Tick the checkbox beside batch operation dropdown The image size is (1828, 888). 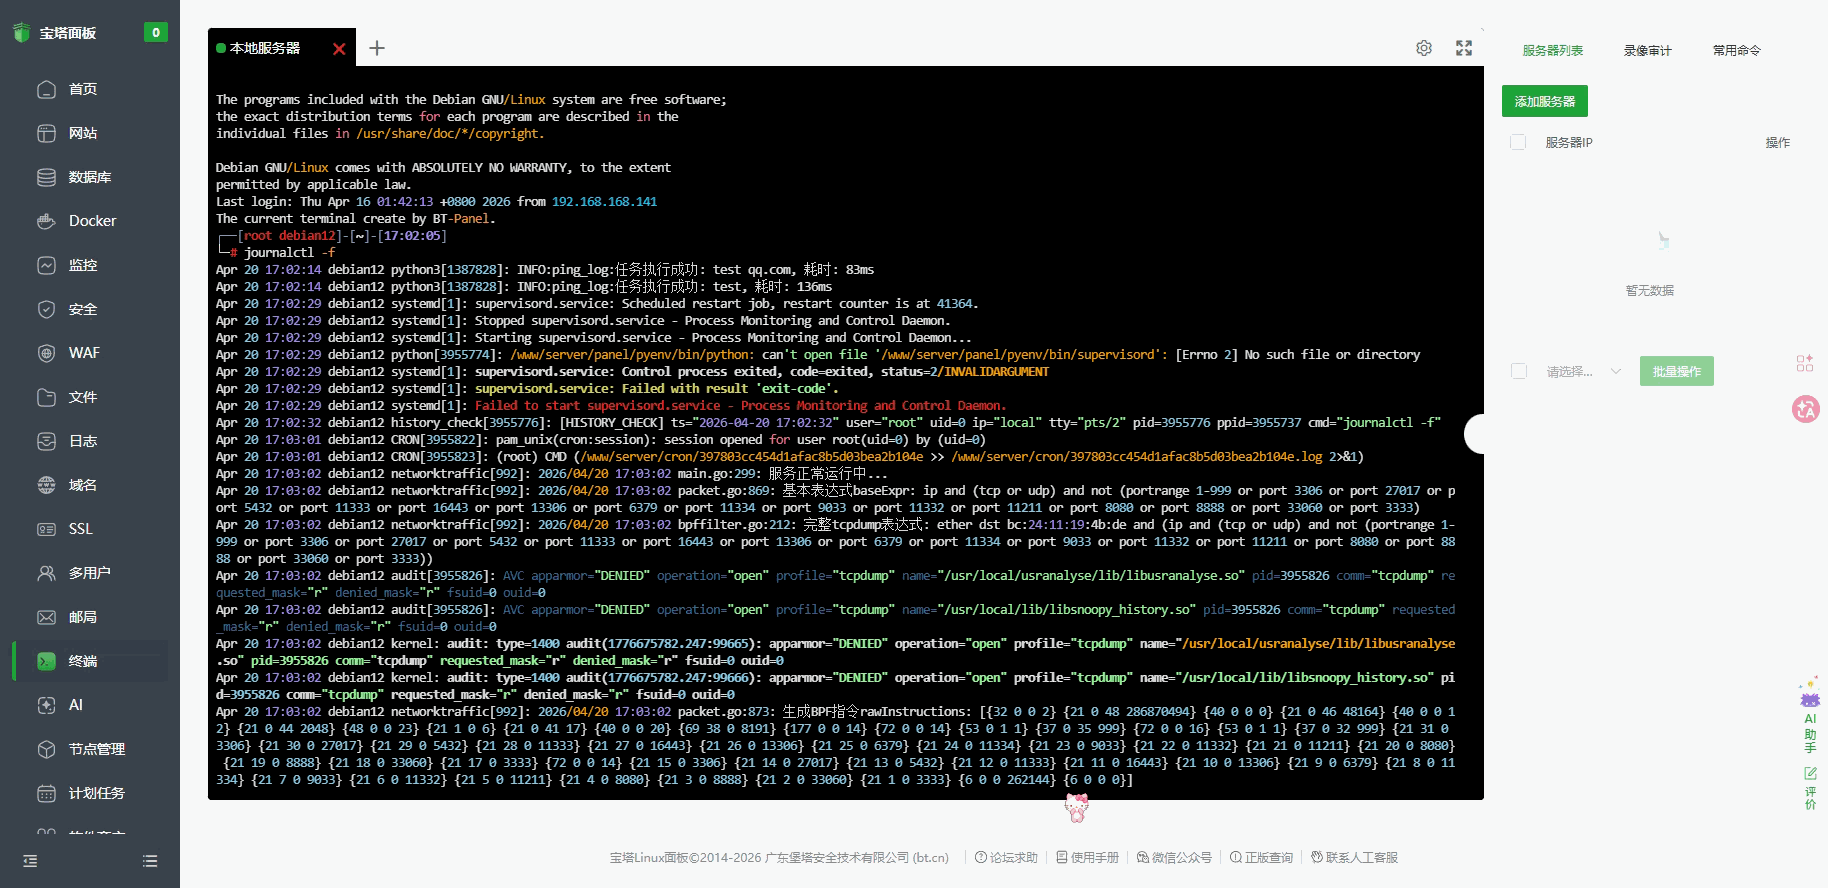[x=1519, y=371]
